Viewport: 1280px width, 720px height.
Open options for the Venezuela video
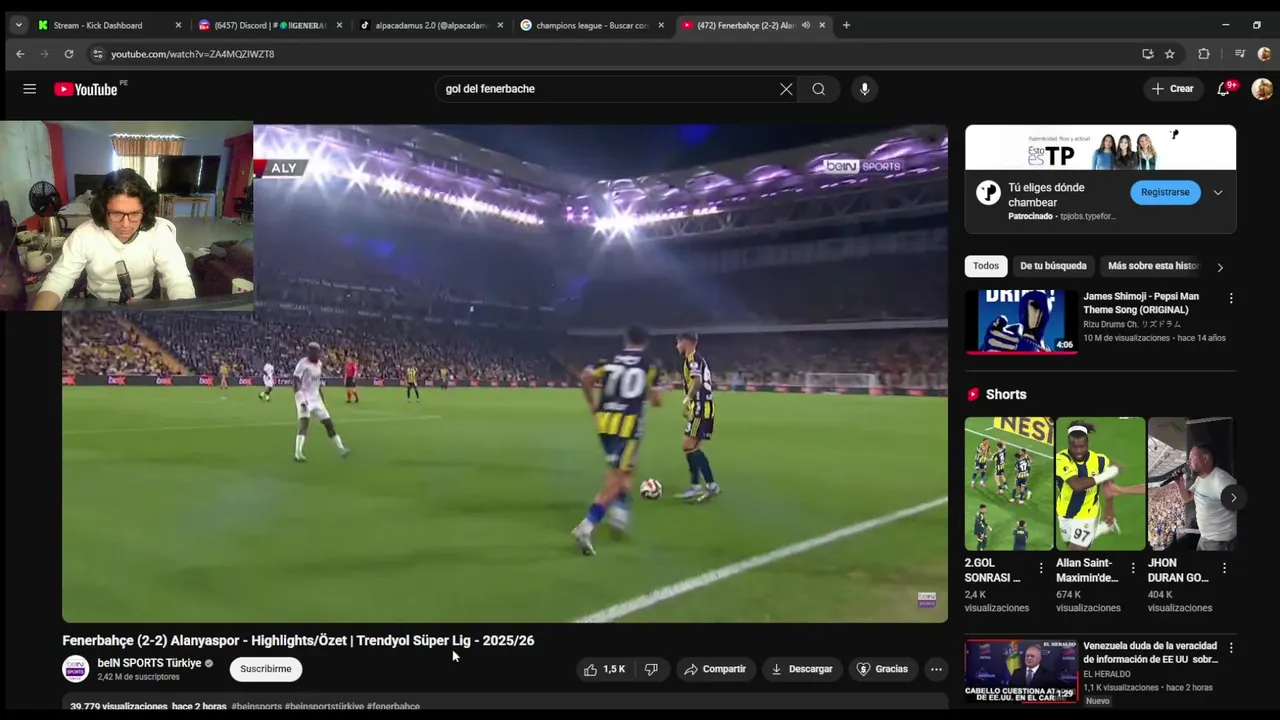click(x=1231, y=648)
